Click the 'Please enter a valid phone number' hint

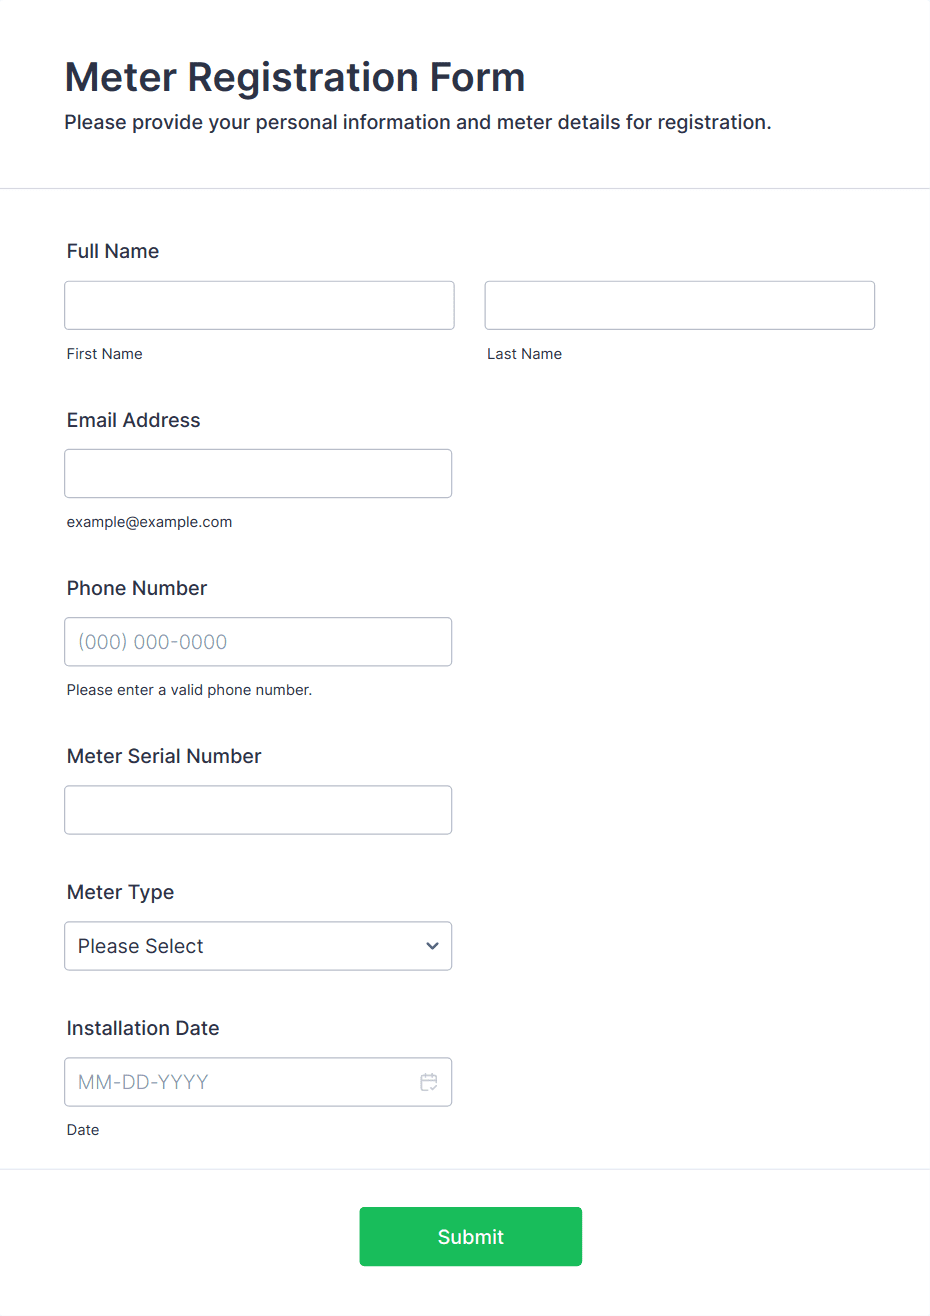[189, 690]
